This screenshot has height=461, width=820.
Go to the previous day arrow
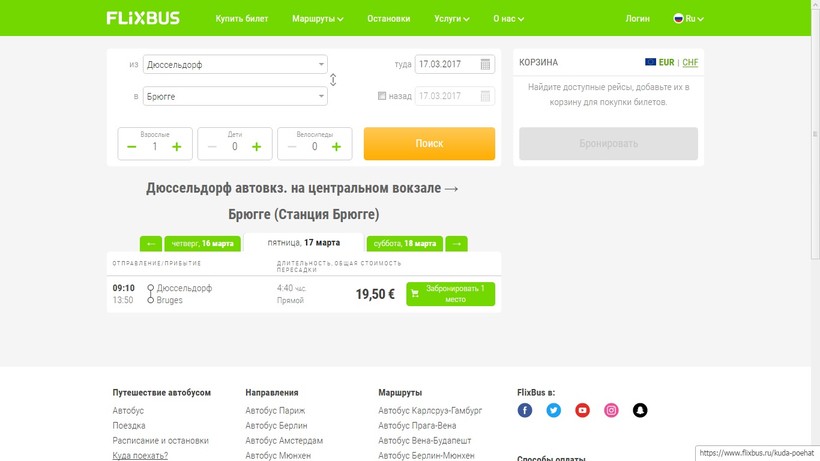151,243
